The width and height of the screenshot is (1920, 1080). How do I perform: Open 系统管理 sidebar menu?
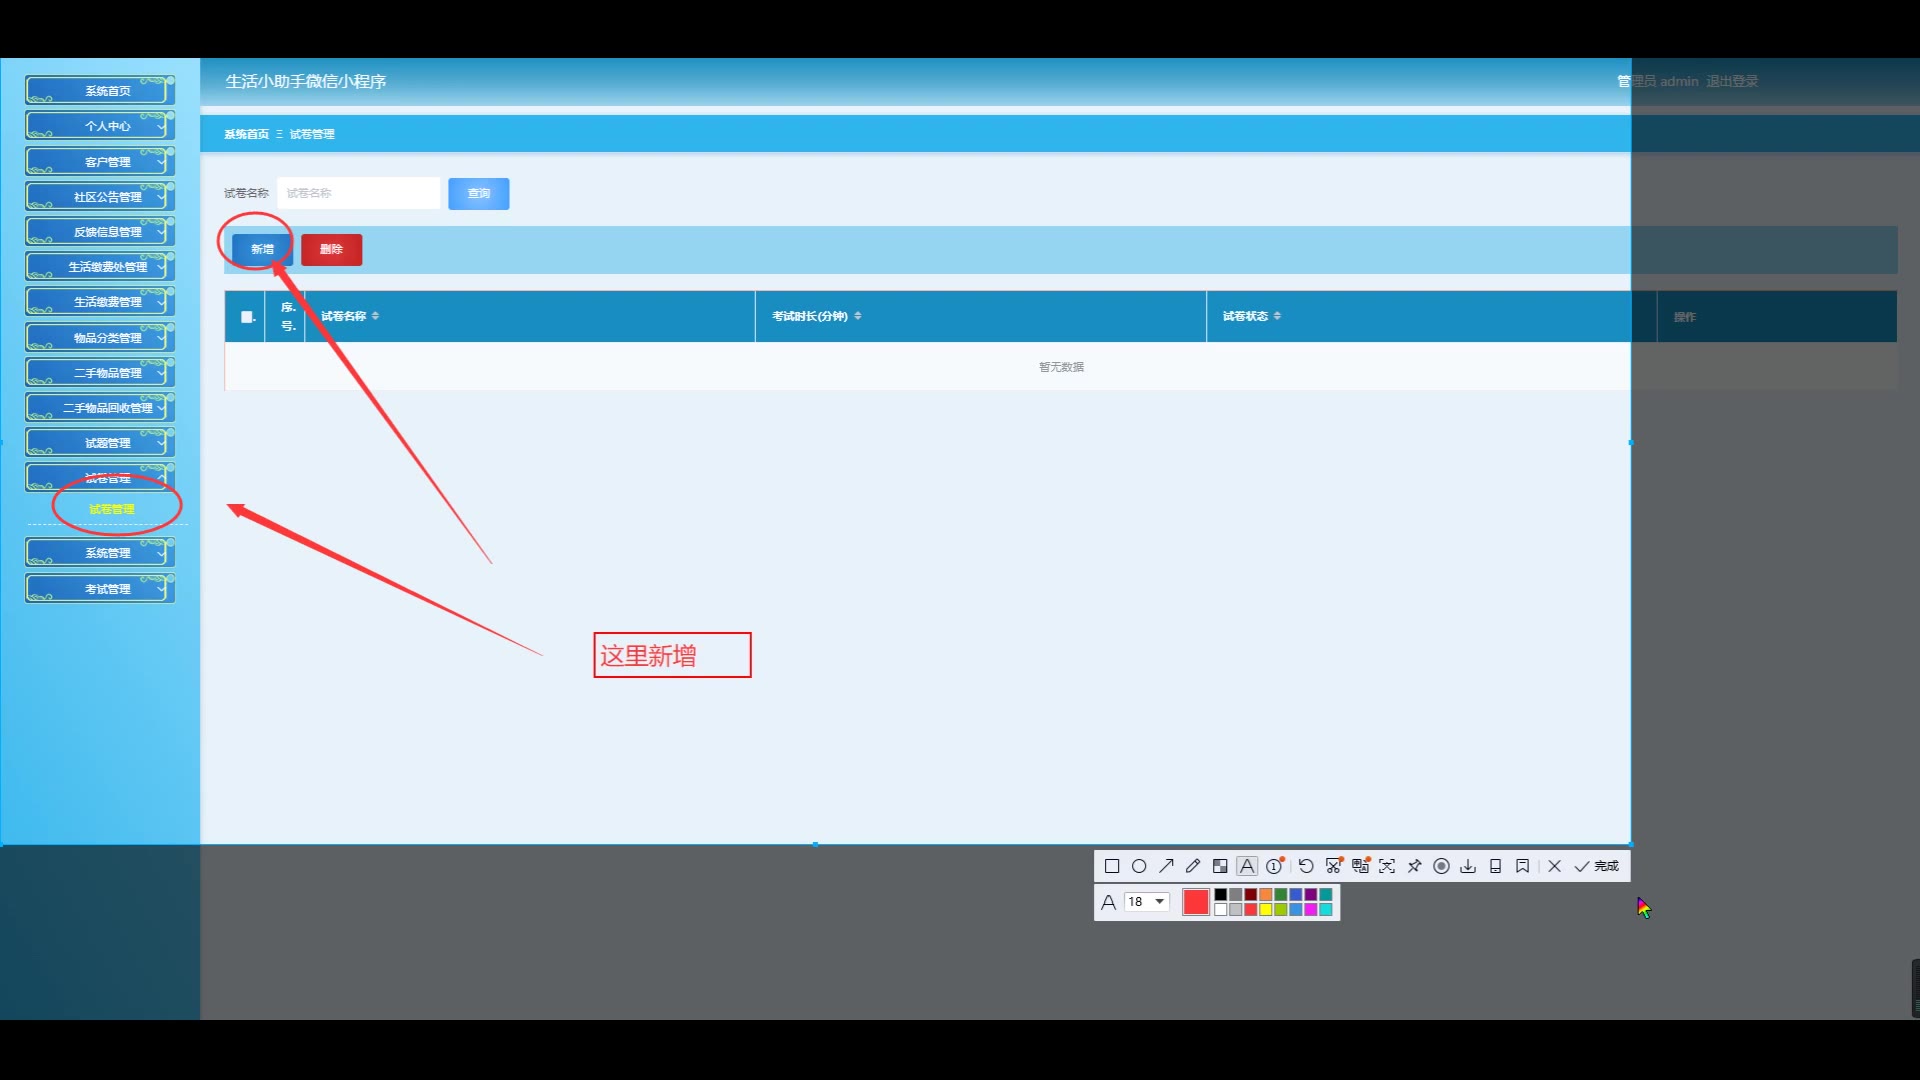tap(100, 553)
